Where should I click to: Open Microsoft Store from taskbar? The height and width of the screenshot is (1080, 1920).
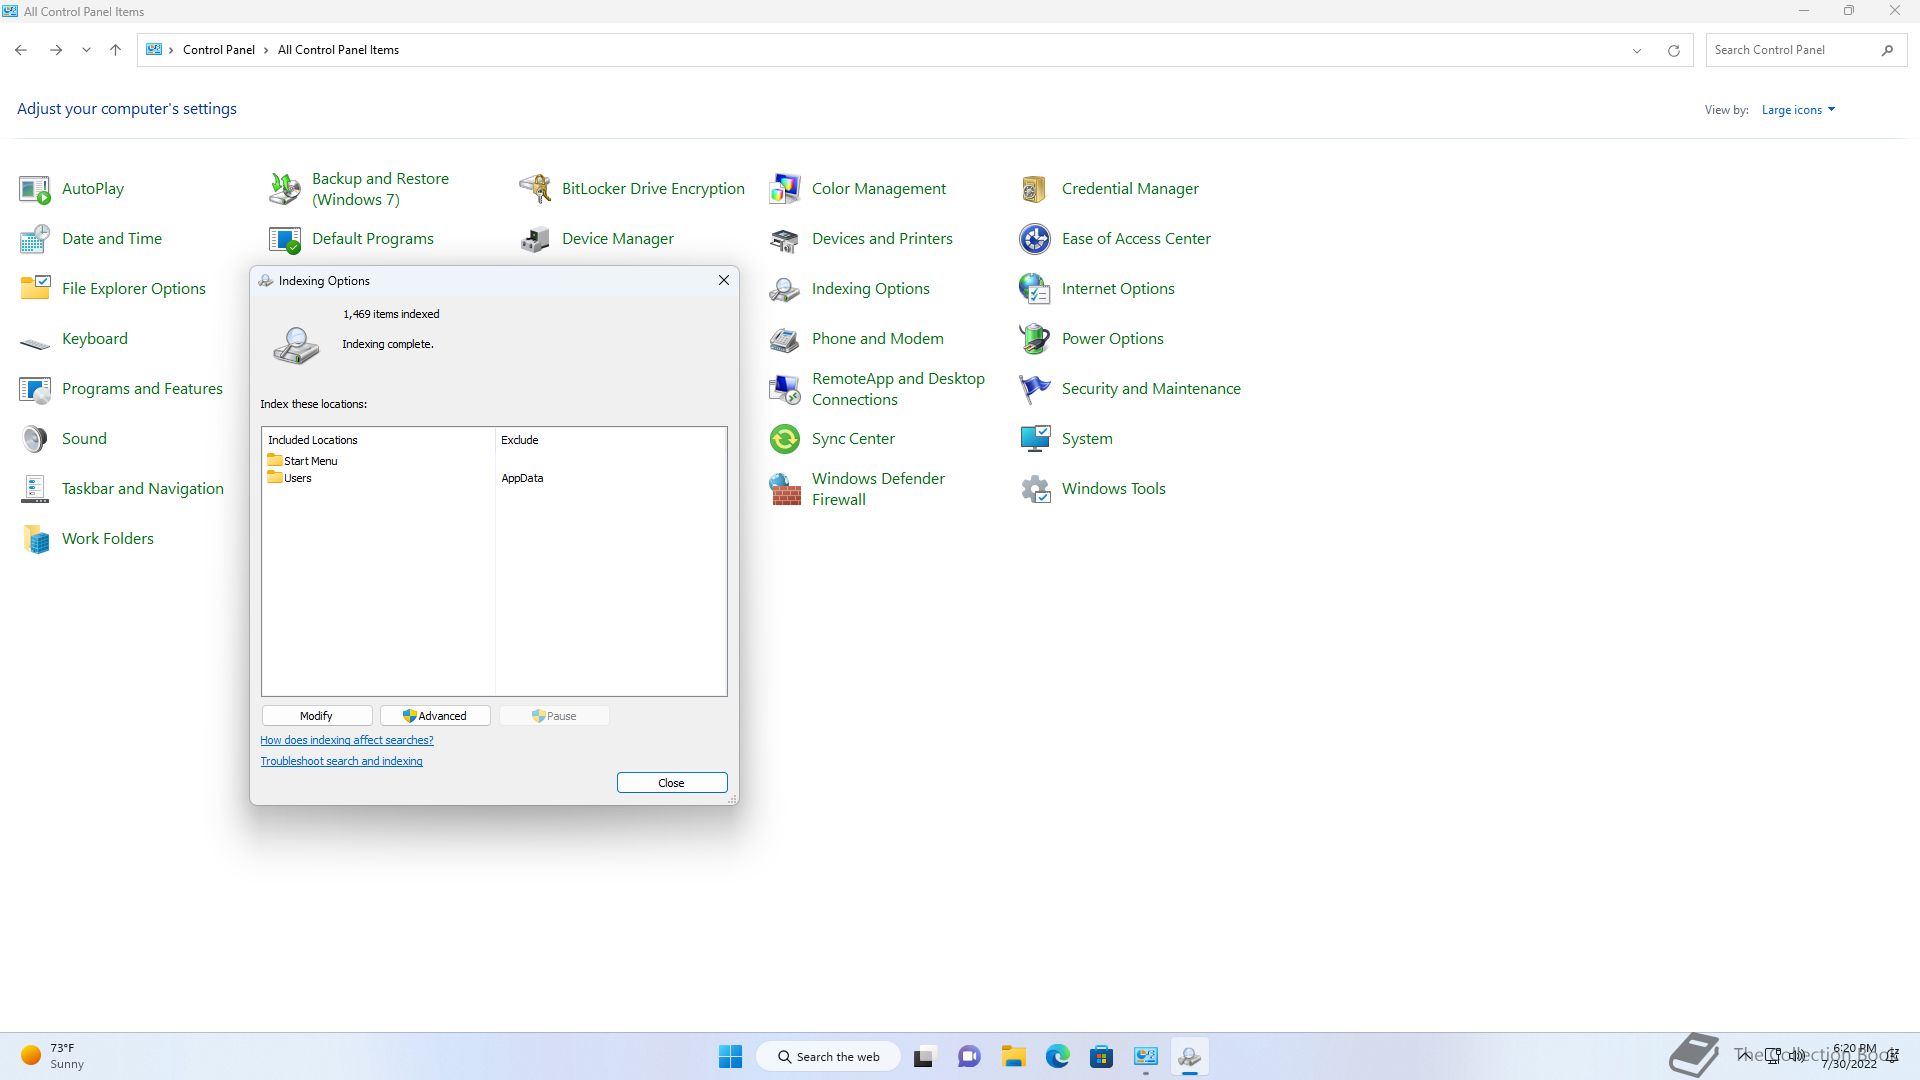[x=1101, y=1056]
